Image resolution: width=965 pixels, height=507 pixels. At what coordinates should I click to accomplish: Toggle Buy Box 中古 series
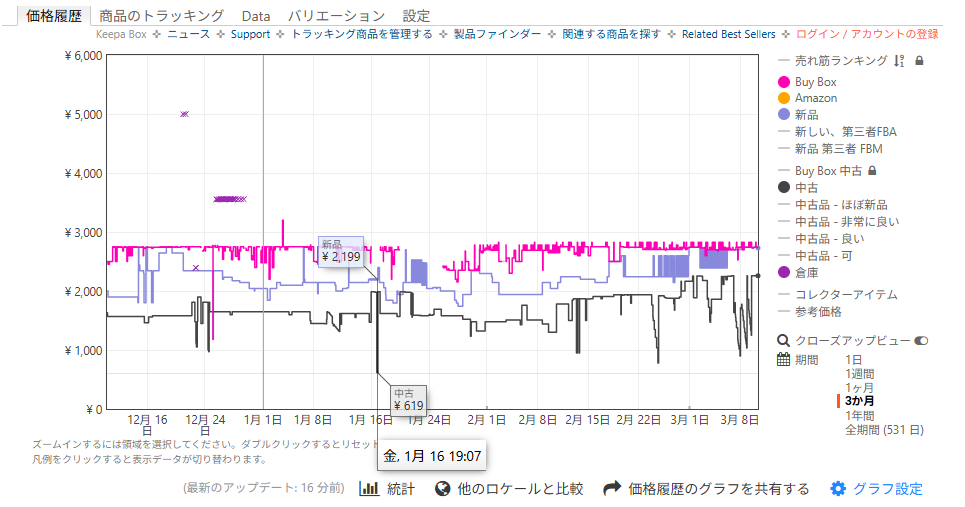828,170
